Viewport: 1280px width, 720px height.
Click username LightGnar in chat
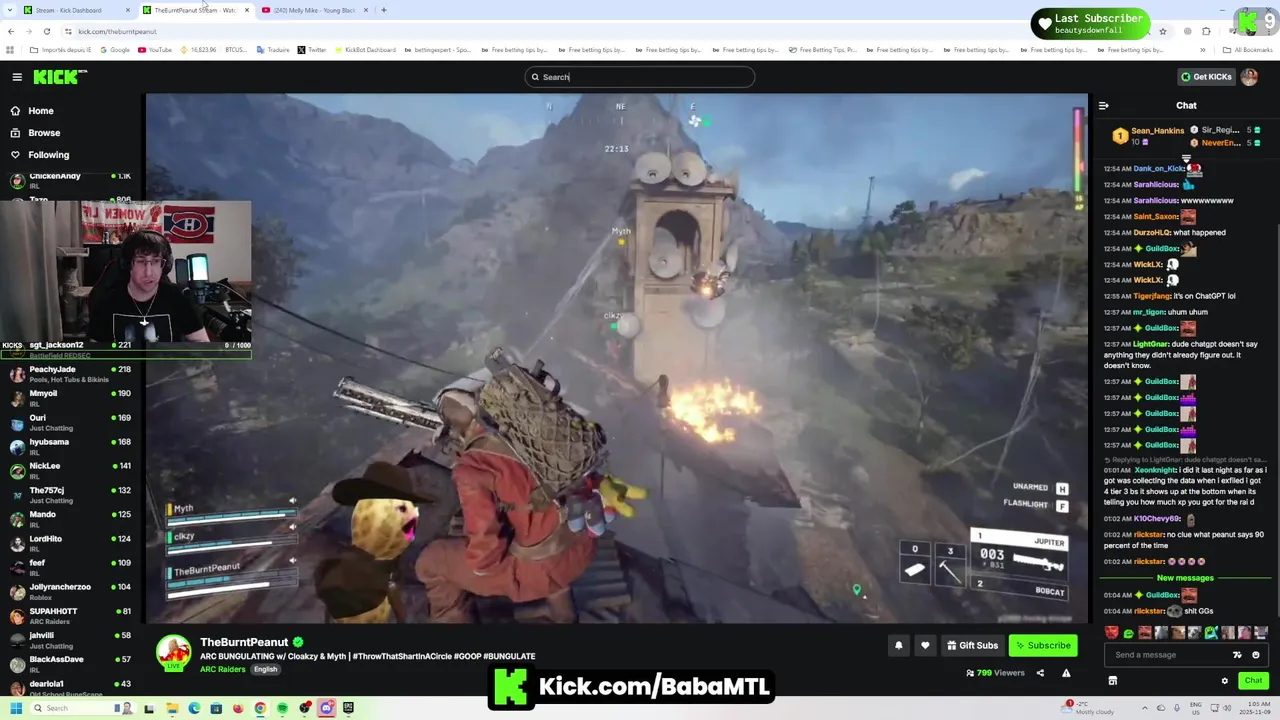coord(1151,344)
